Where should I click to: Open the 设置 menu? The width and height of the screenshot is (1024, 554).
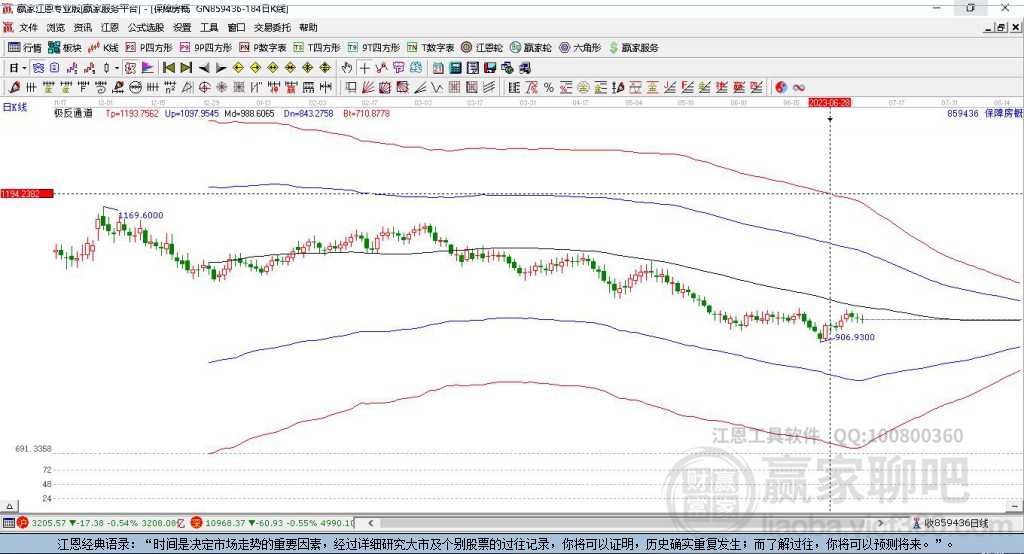tap(182, 27)
